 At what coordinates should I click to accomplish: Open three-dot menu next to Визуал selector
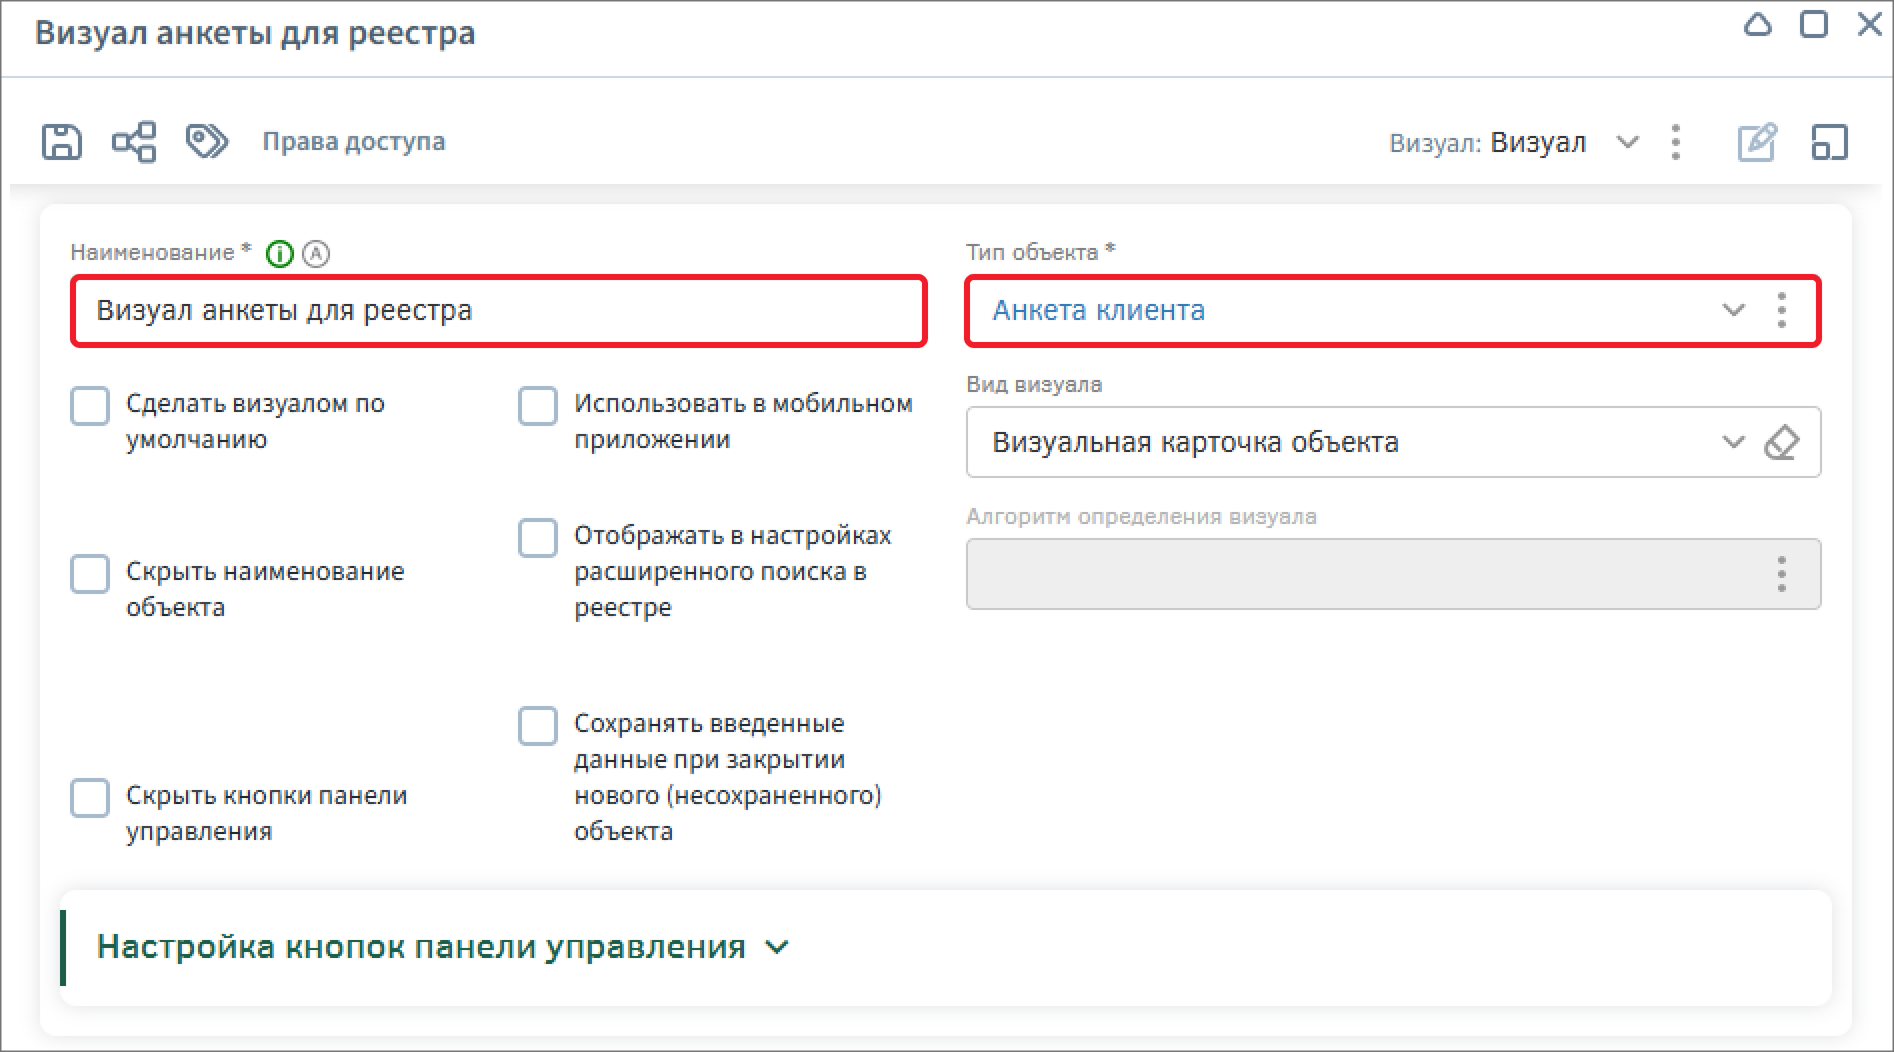click(1676, 143)
